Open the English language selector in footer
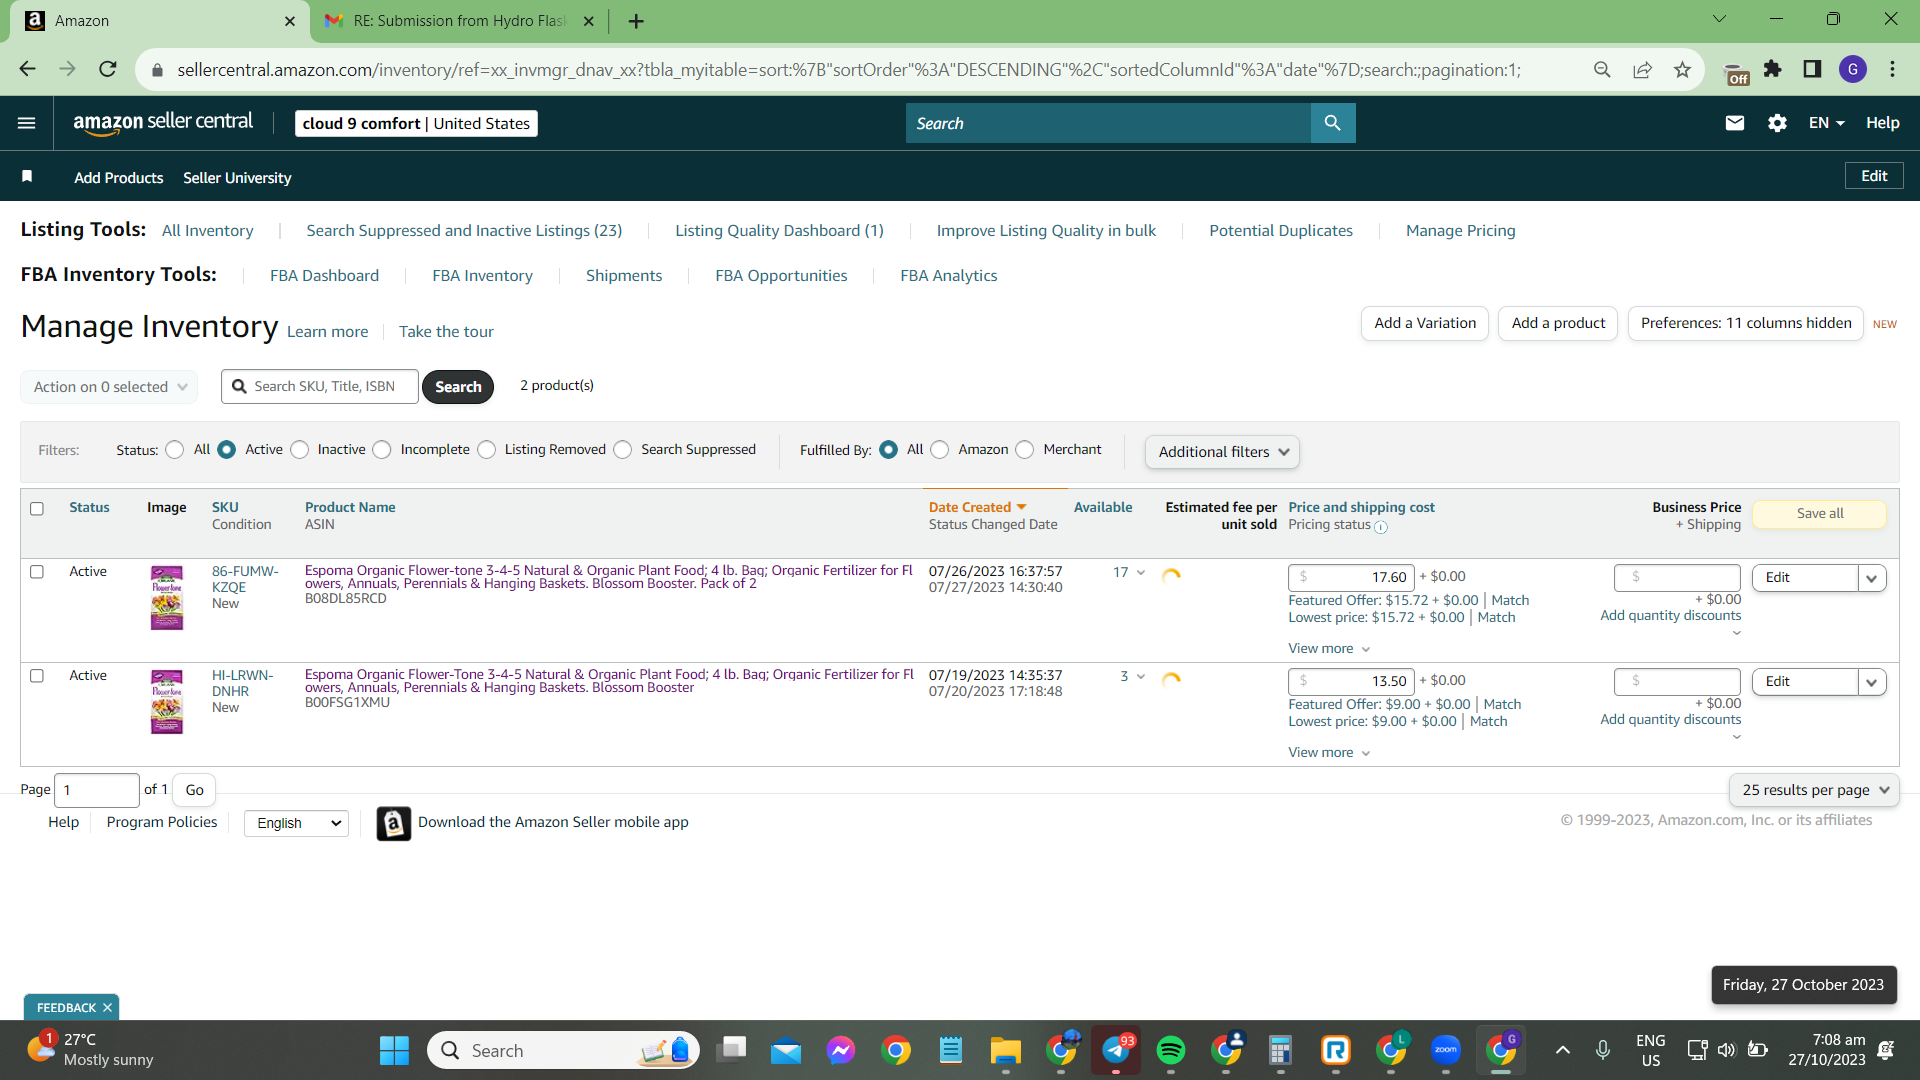The width and height of the screenshot is (1920, 1080). click(297, 823)
